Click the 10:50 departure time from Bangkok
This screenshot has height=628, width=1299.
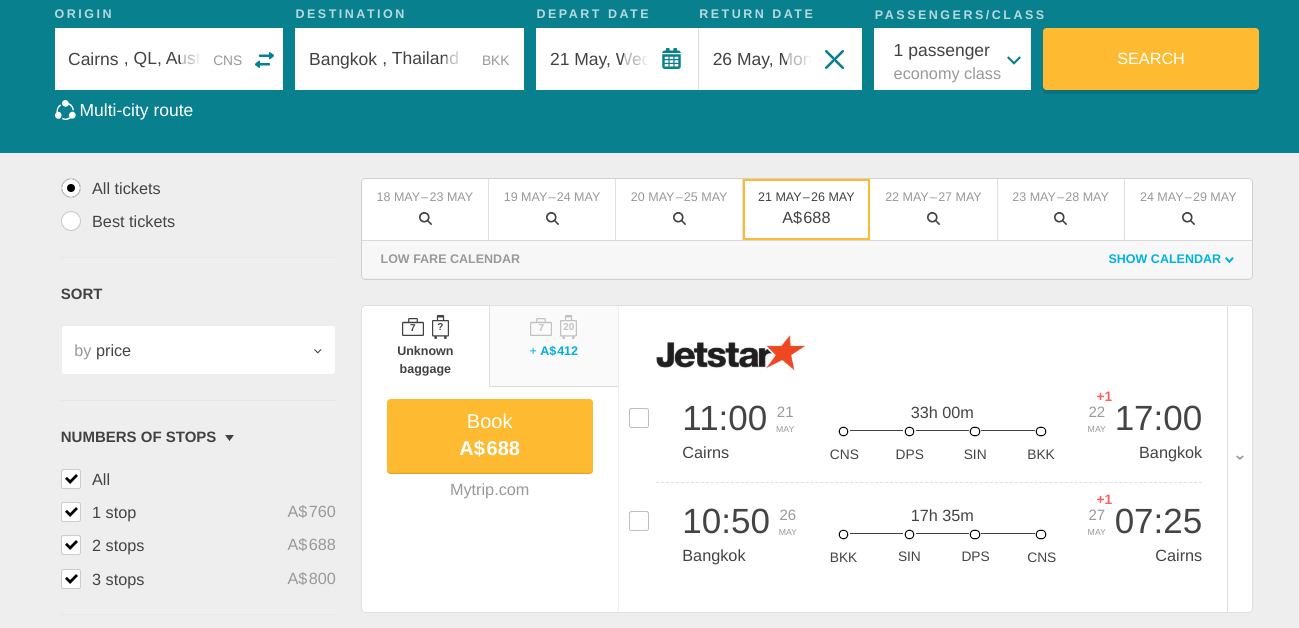[x=726, y=521]
